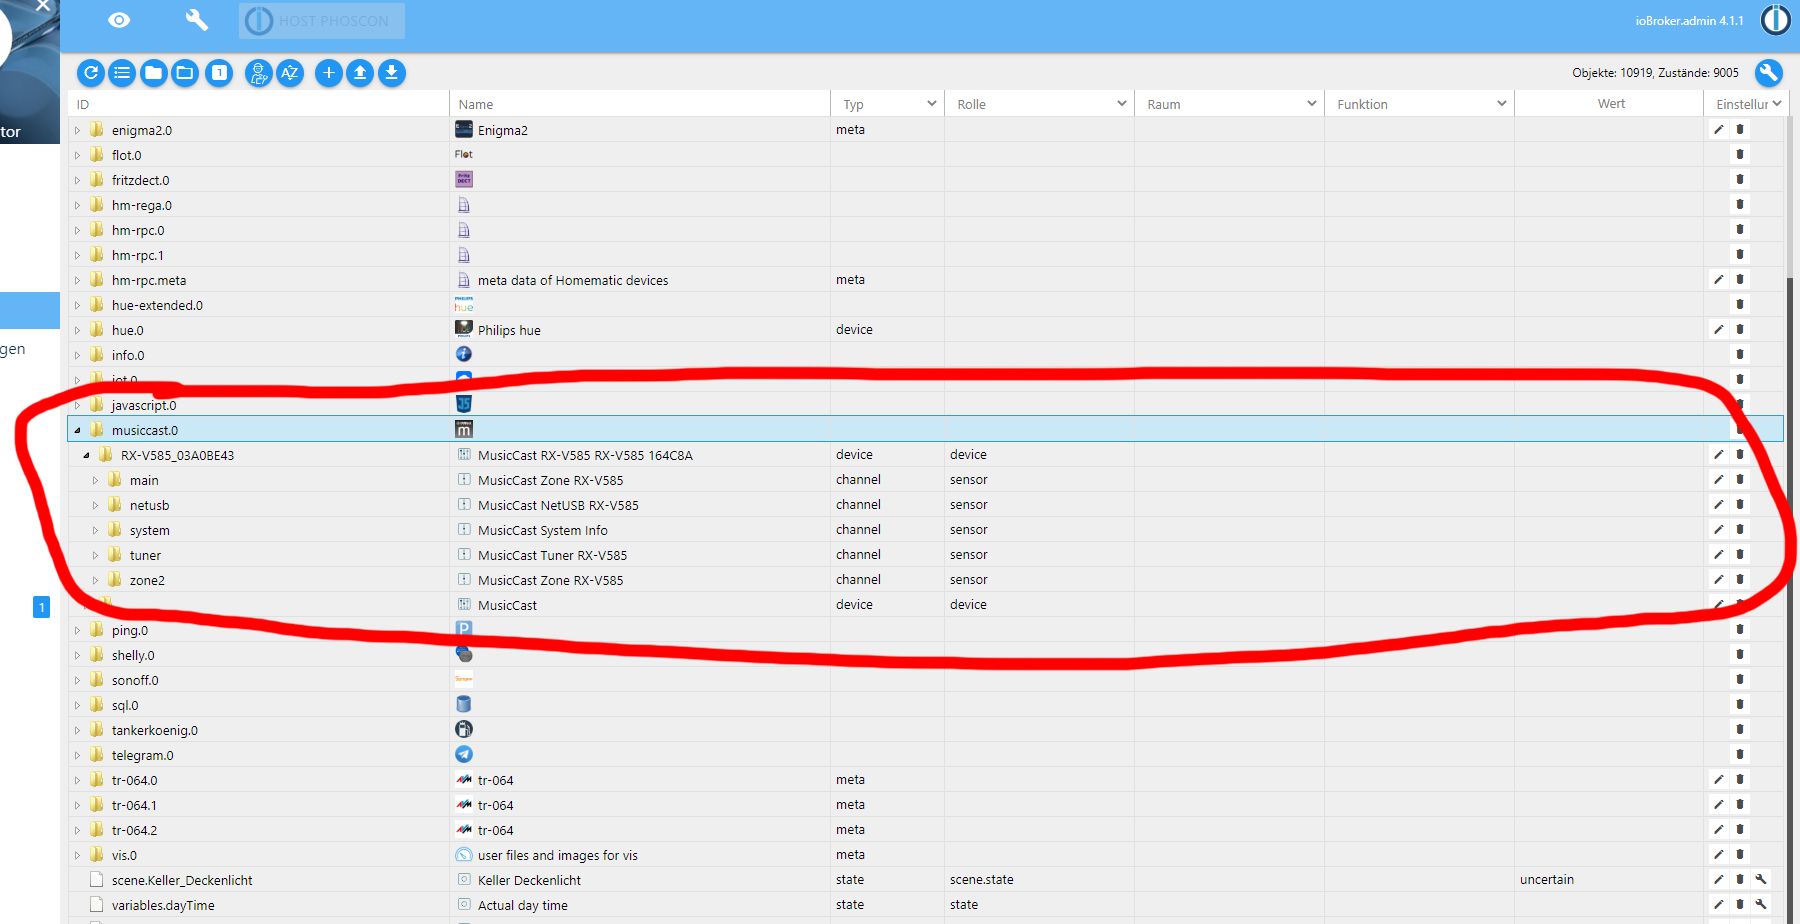The height and width of the screenshot is (924, 1800).
Task: Expand the enigma2.0 folder
Action: point(77,130)
